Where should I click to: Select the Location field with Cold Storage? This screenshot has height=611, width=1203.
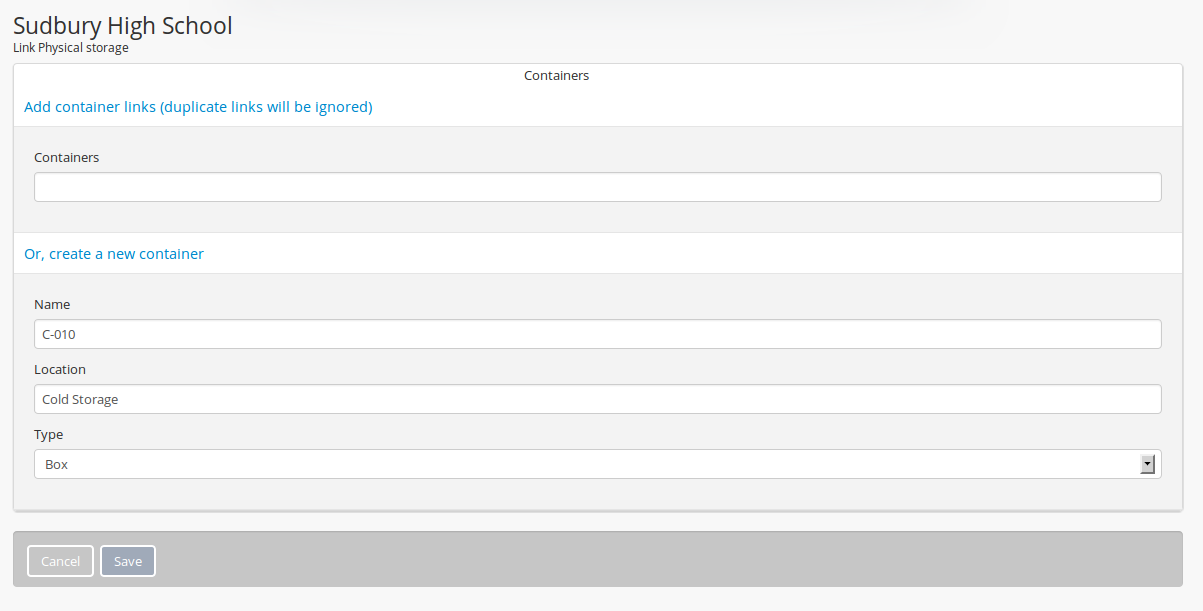pyautogui.click(x=597, y=399)
